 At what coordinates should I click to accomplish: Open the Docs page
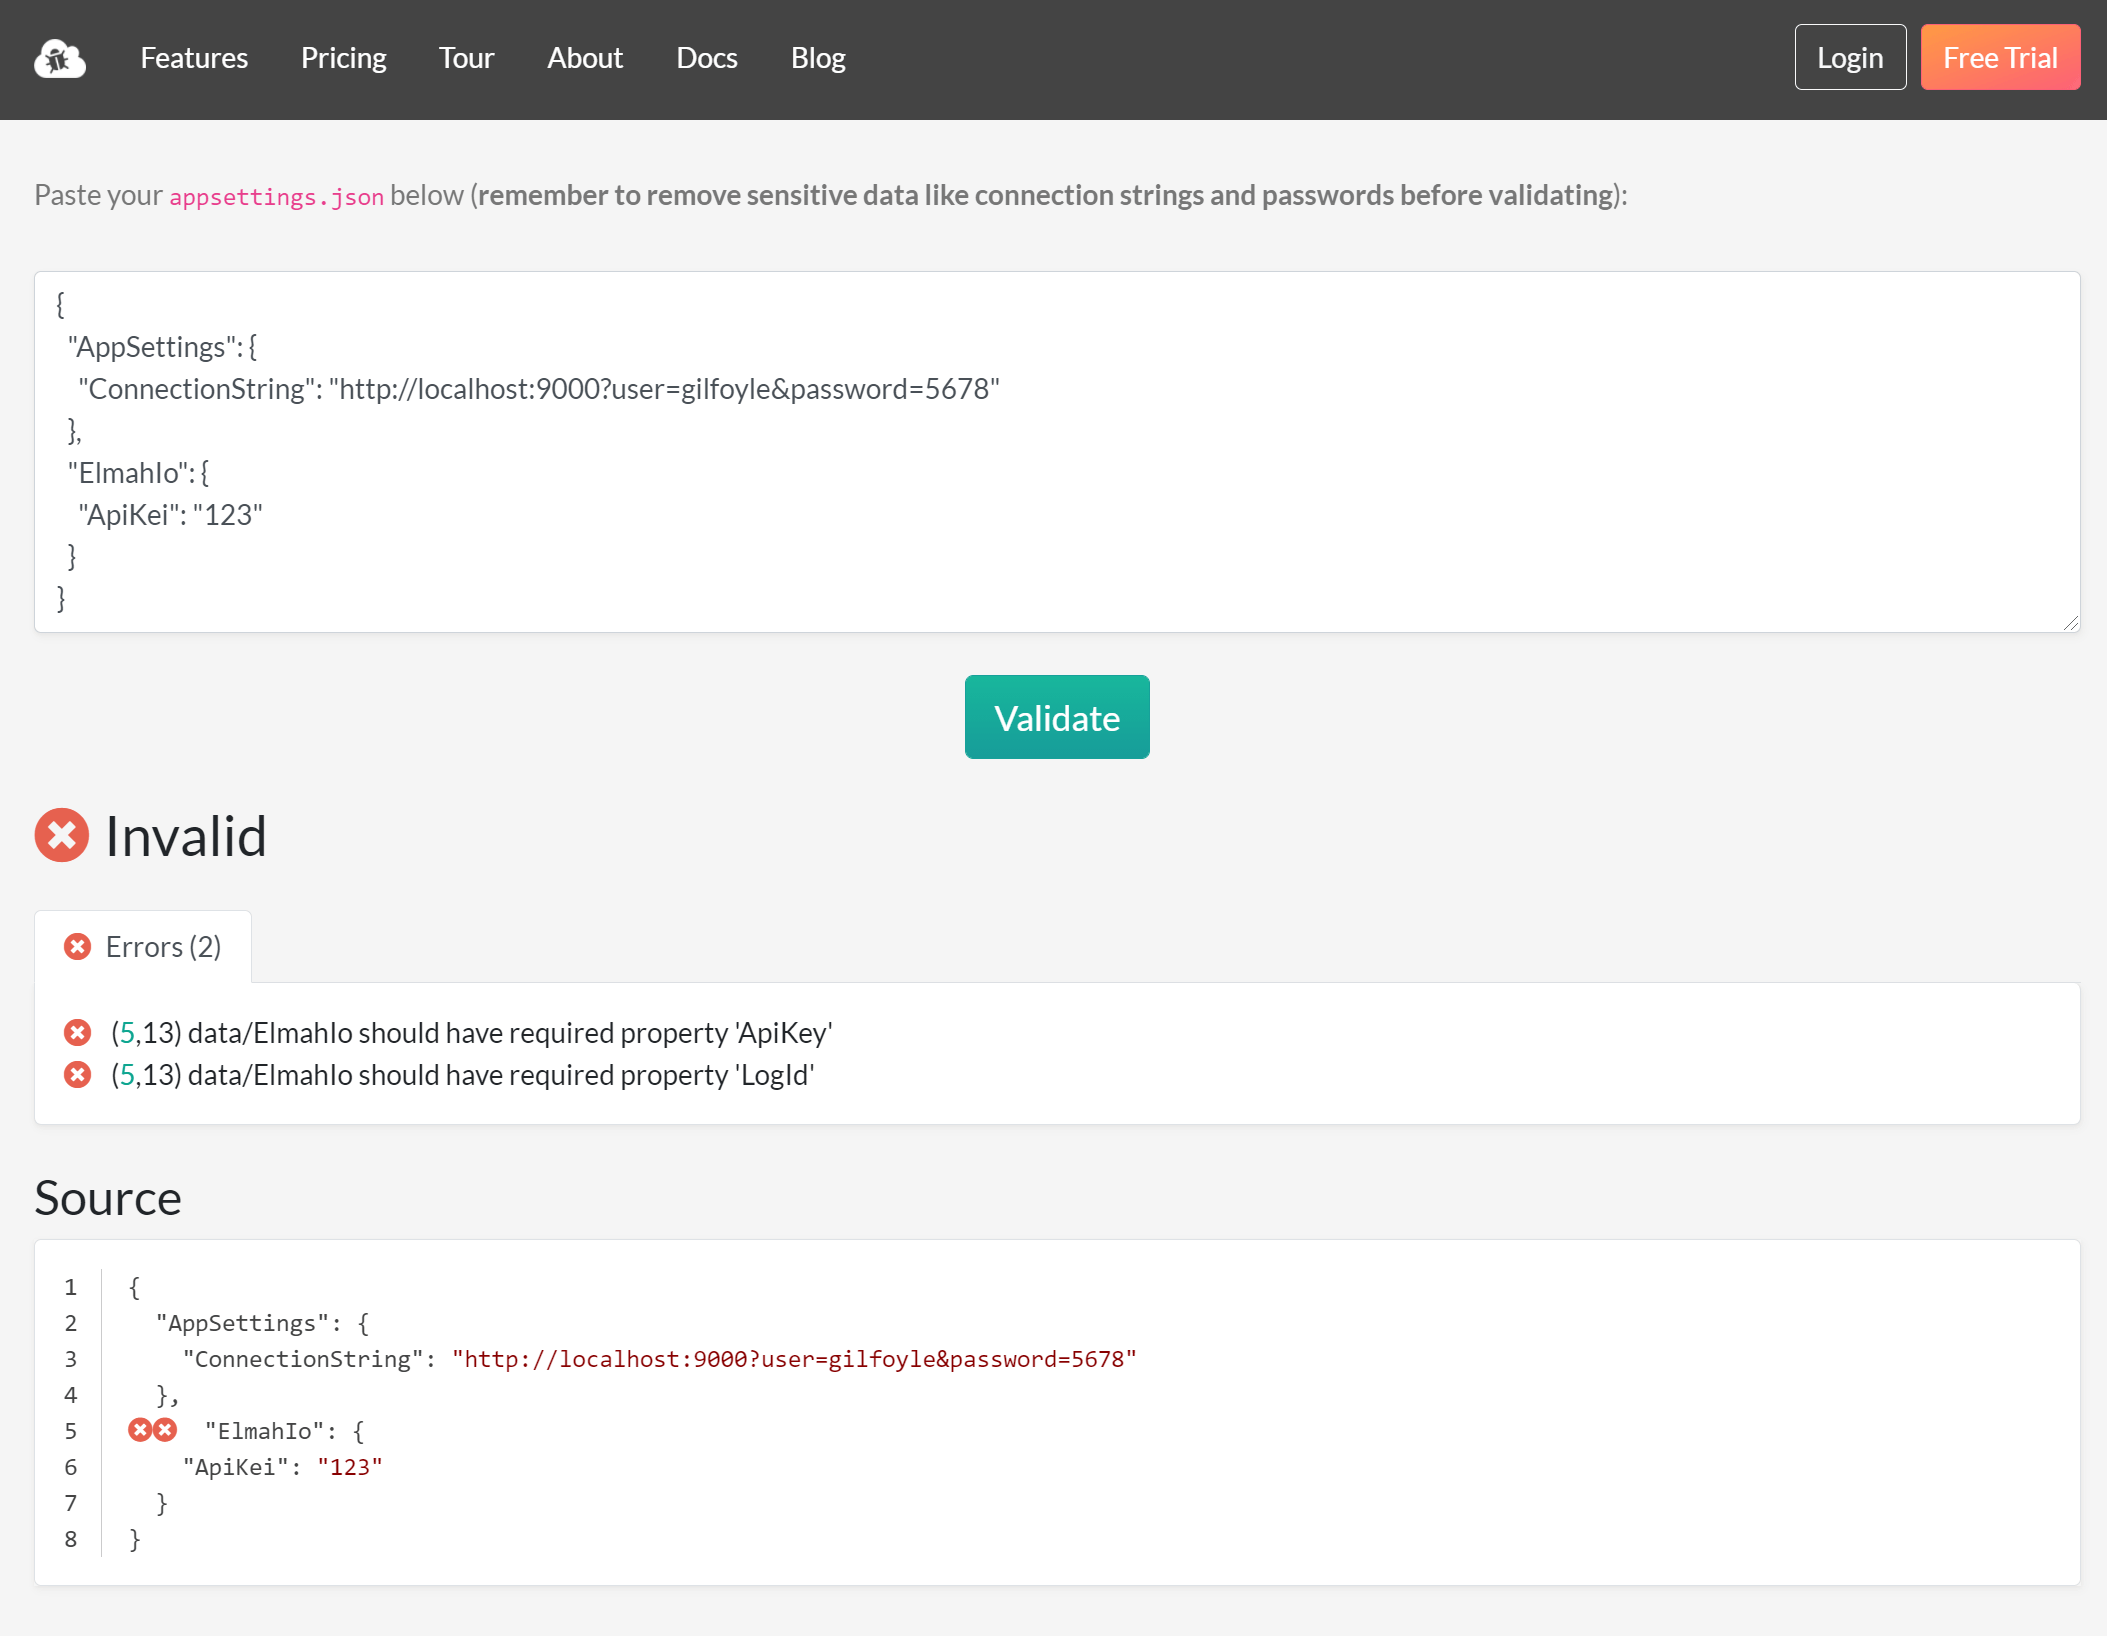click(x=706, y=58)
